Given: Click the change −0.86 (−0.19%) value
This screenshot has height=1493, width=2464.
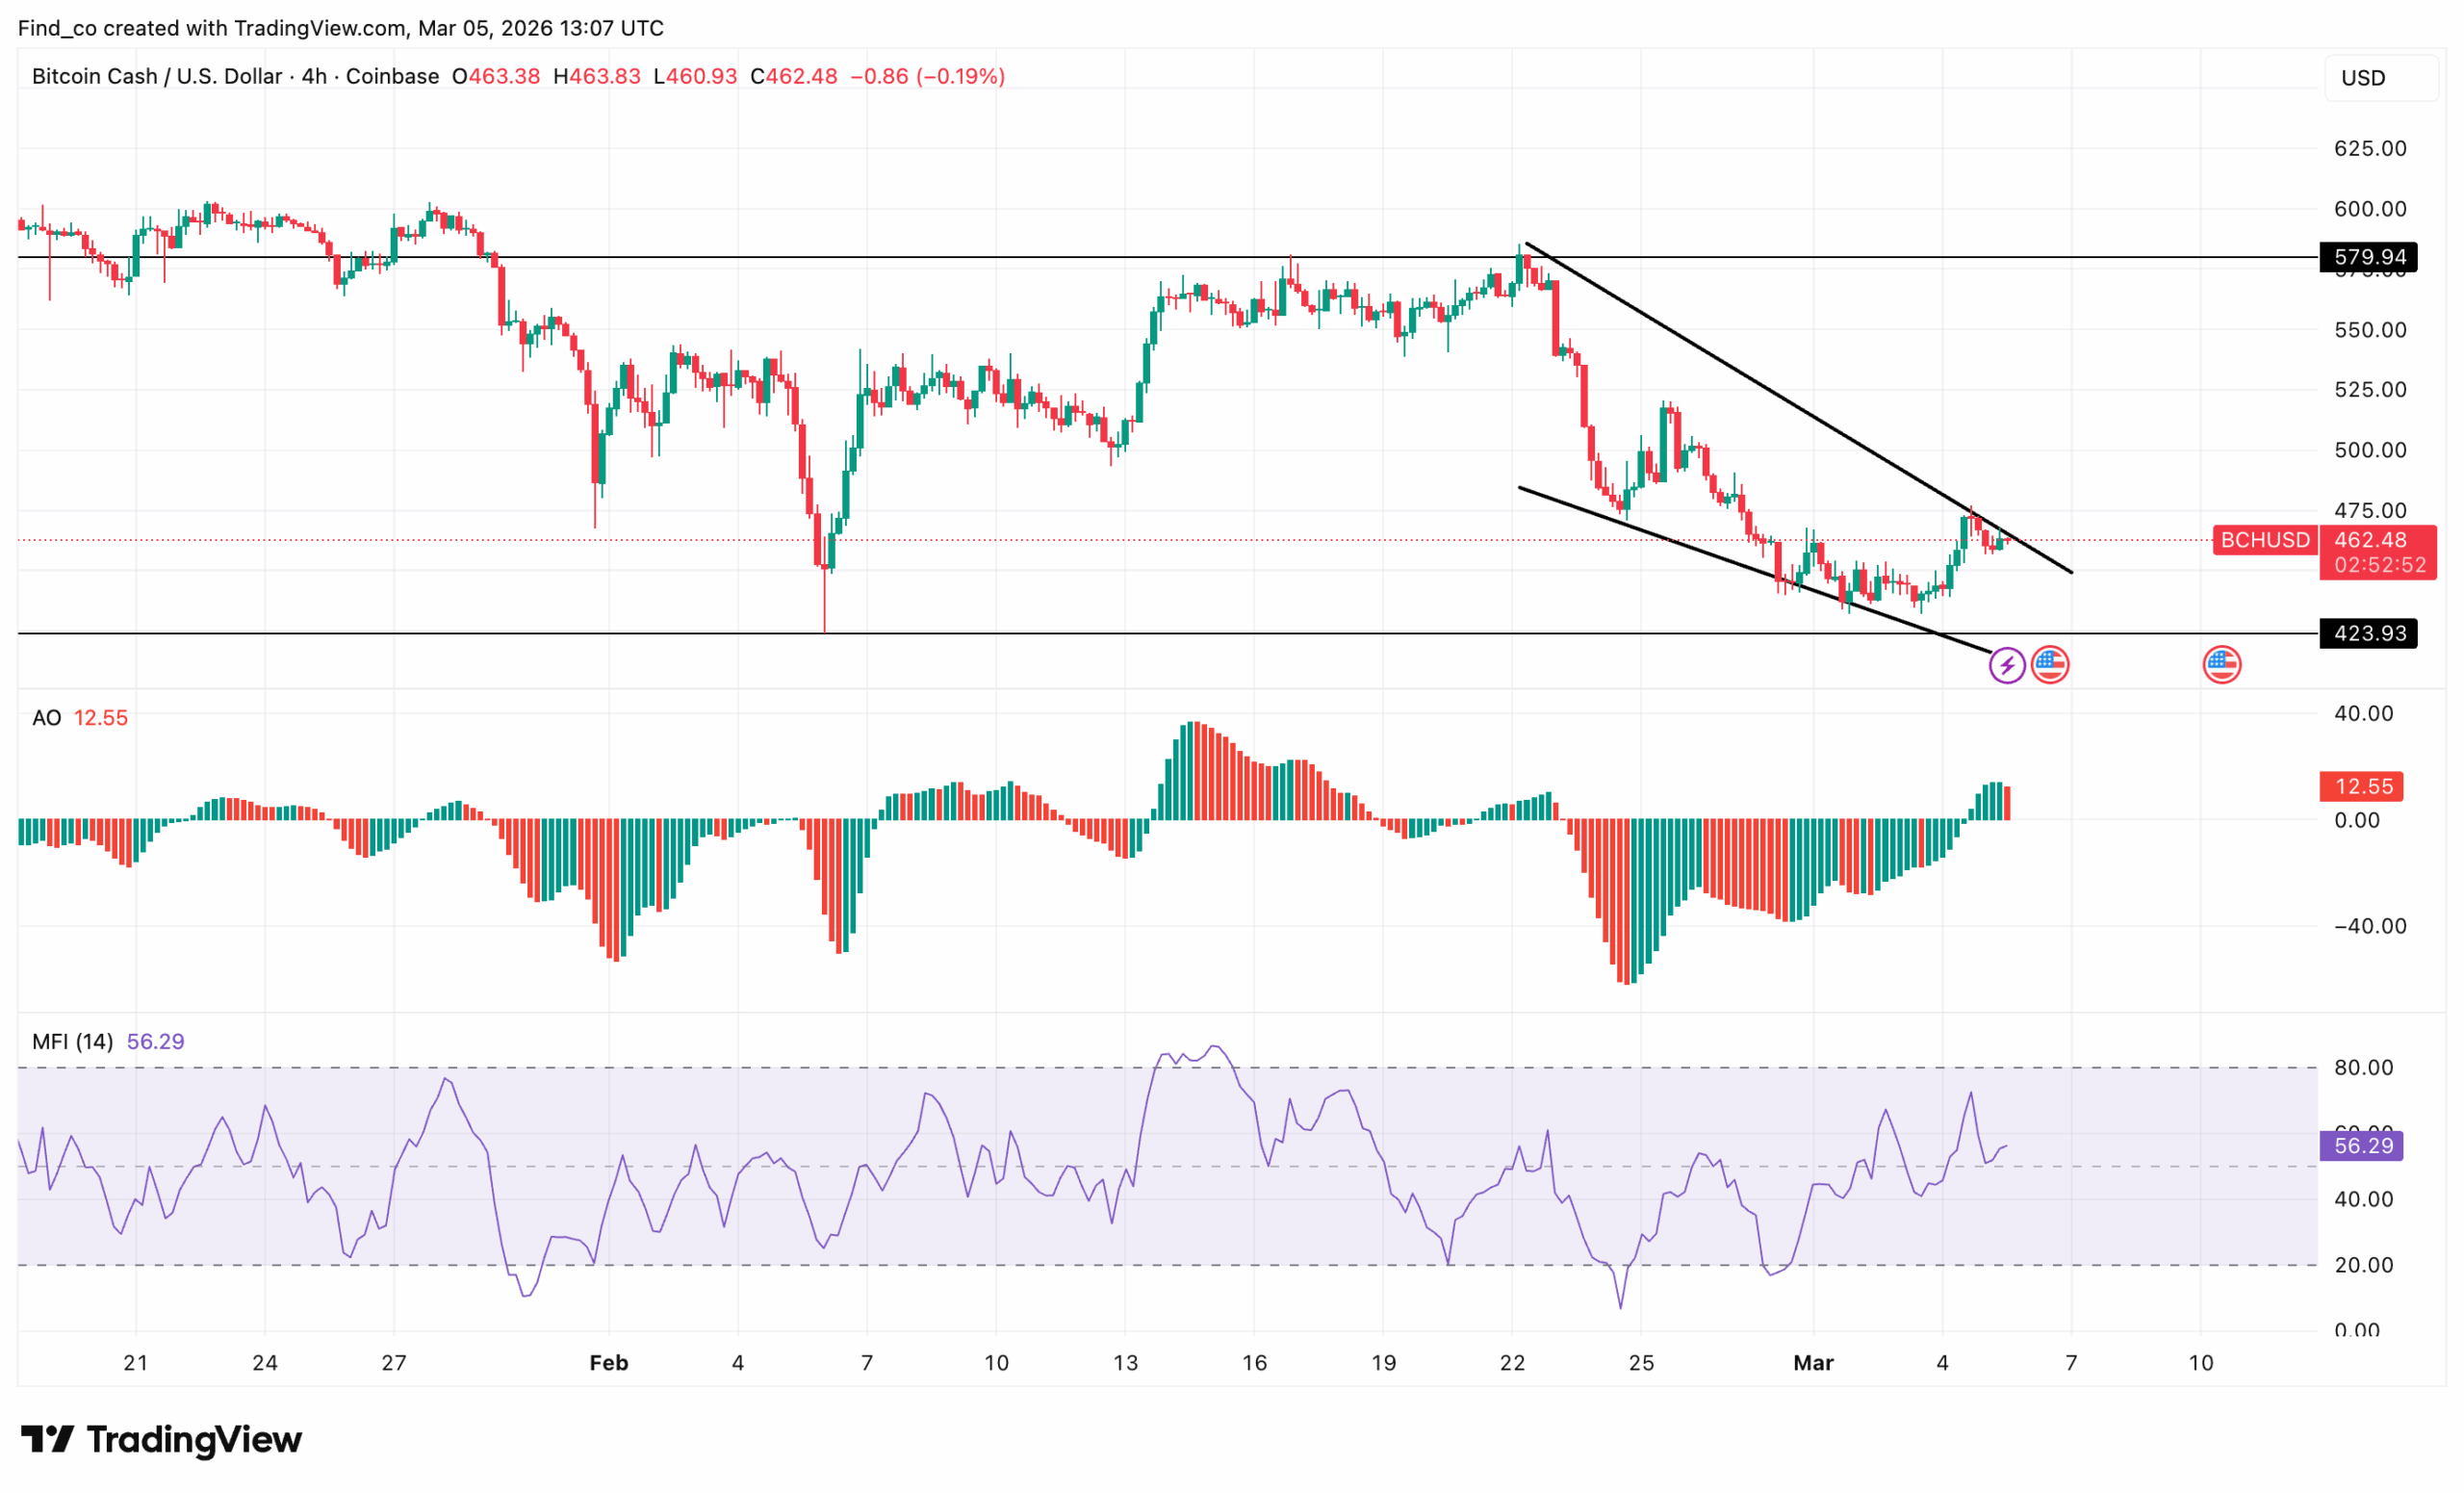Looking at the screenshot, I should (x=928, y=76).
